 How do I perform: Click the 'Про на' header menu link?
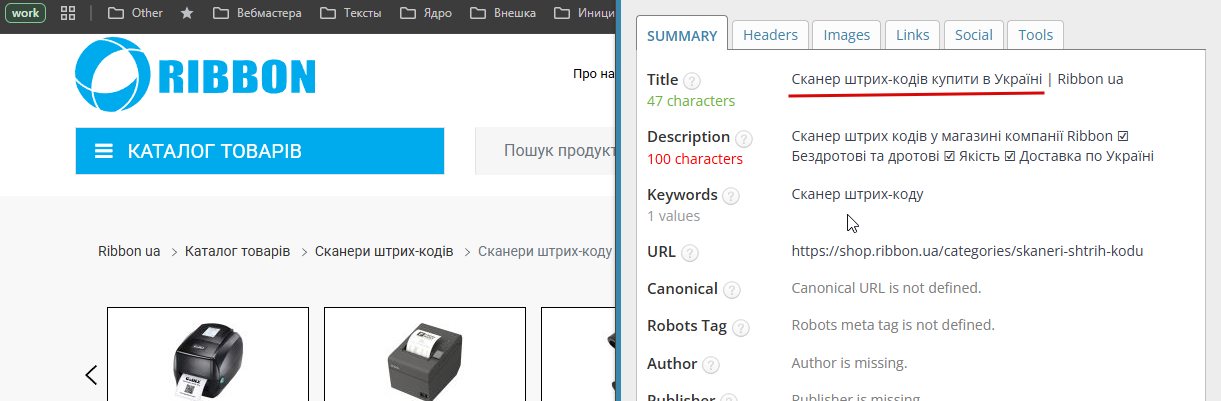(x=593, y=74)
